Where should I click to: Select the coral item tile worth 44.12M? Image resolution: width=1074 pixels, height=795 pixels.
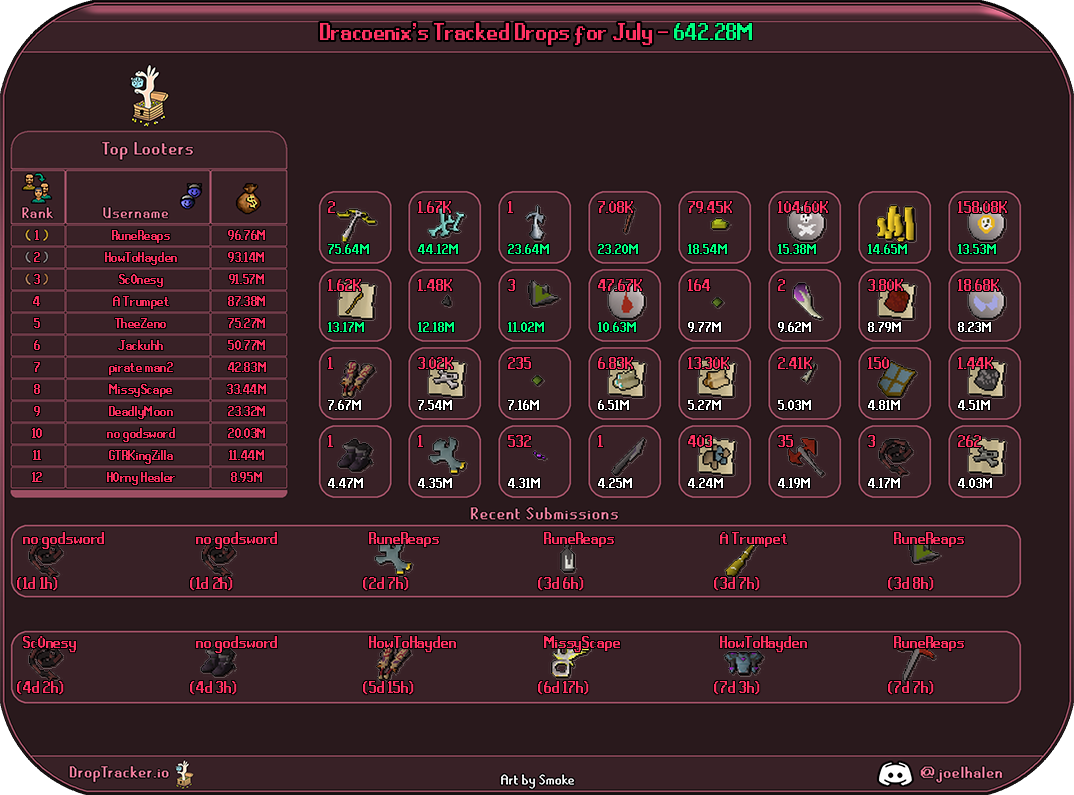445,227
